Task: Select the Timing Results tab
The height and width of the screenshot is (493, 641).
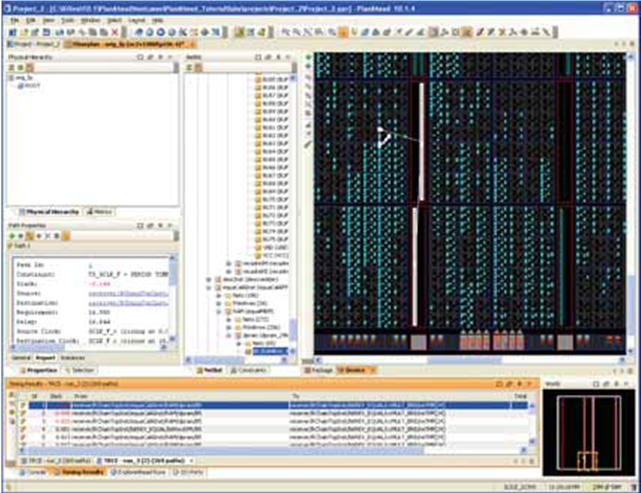Action: tap(79, 472)
